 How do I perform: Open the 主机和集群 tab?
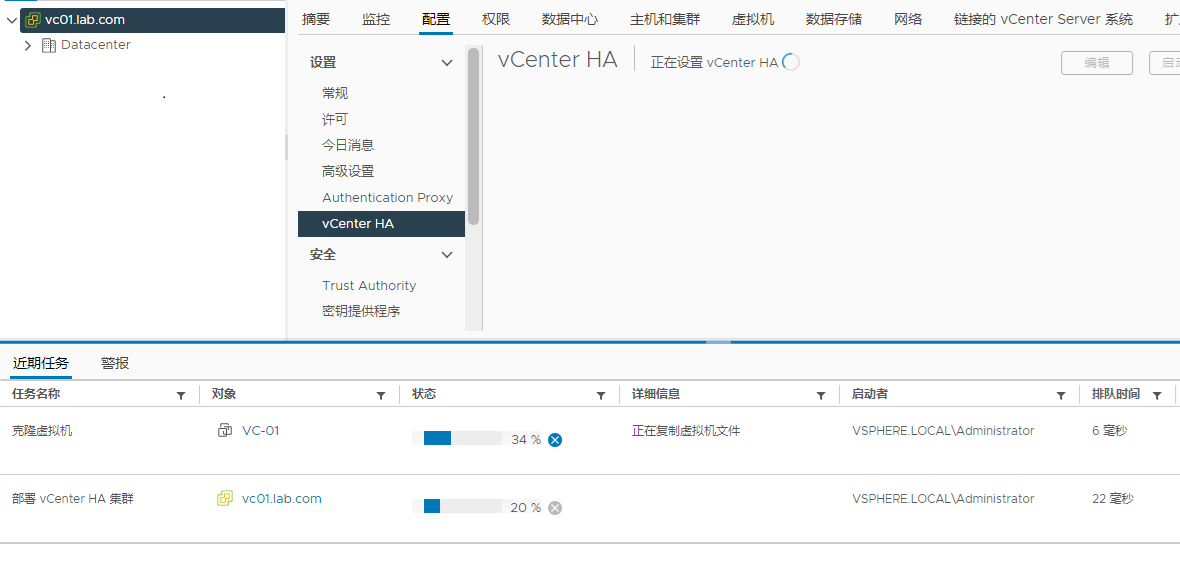[x=665, y=20]
